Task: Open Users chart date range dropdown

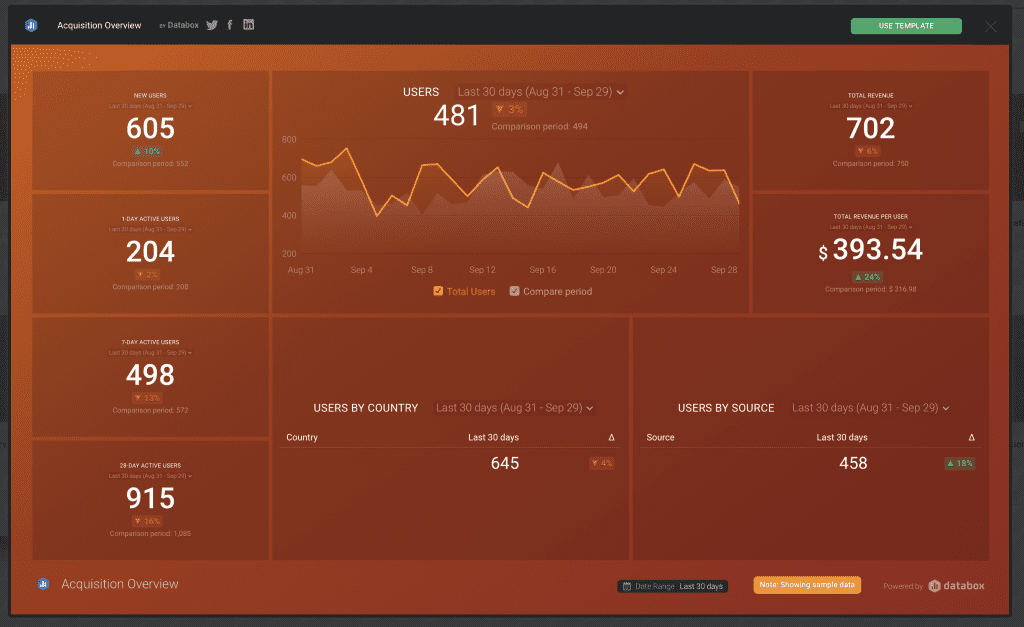Action: click(x=541, y=92)
